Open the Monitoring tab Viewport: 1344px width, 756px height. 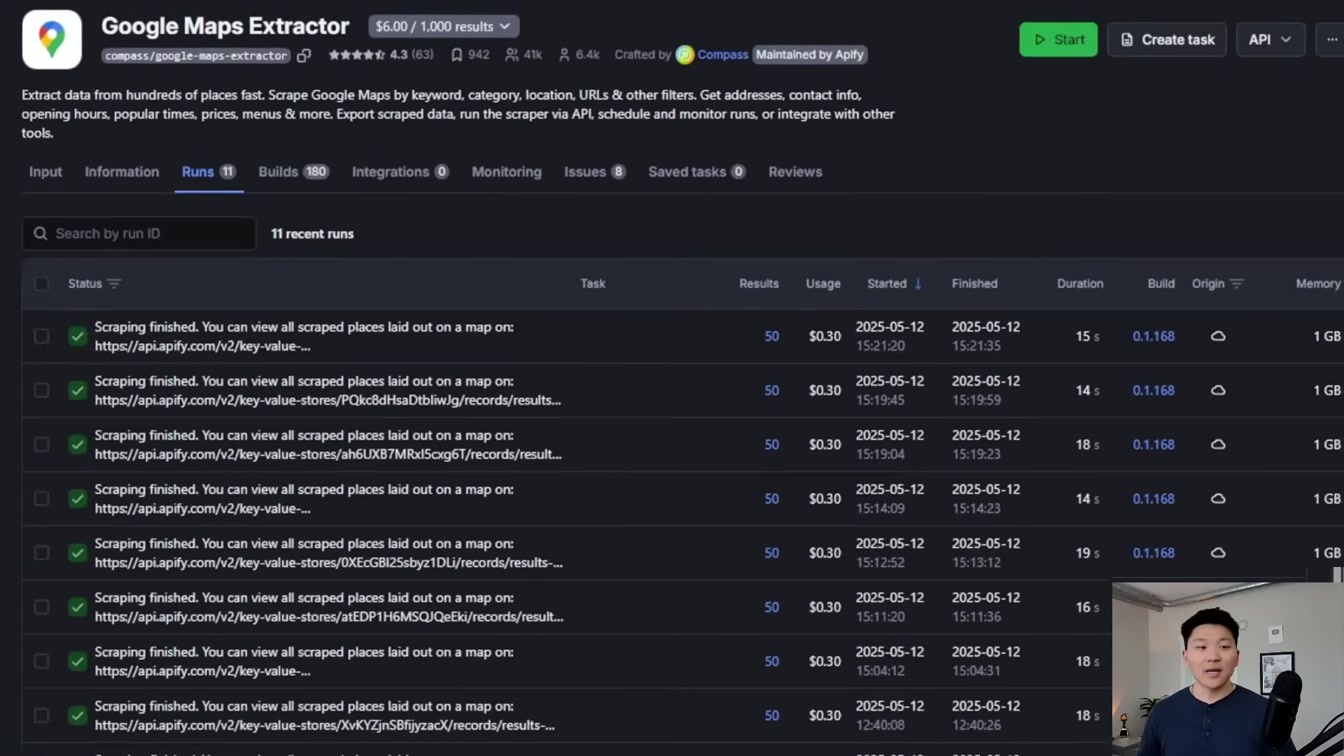[x=507, y=172]
